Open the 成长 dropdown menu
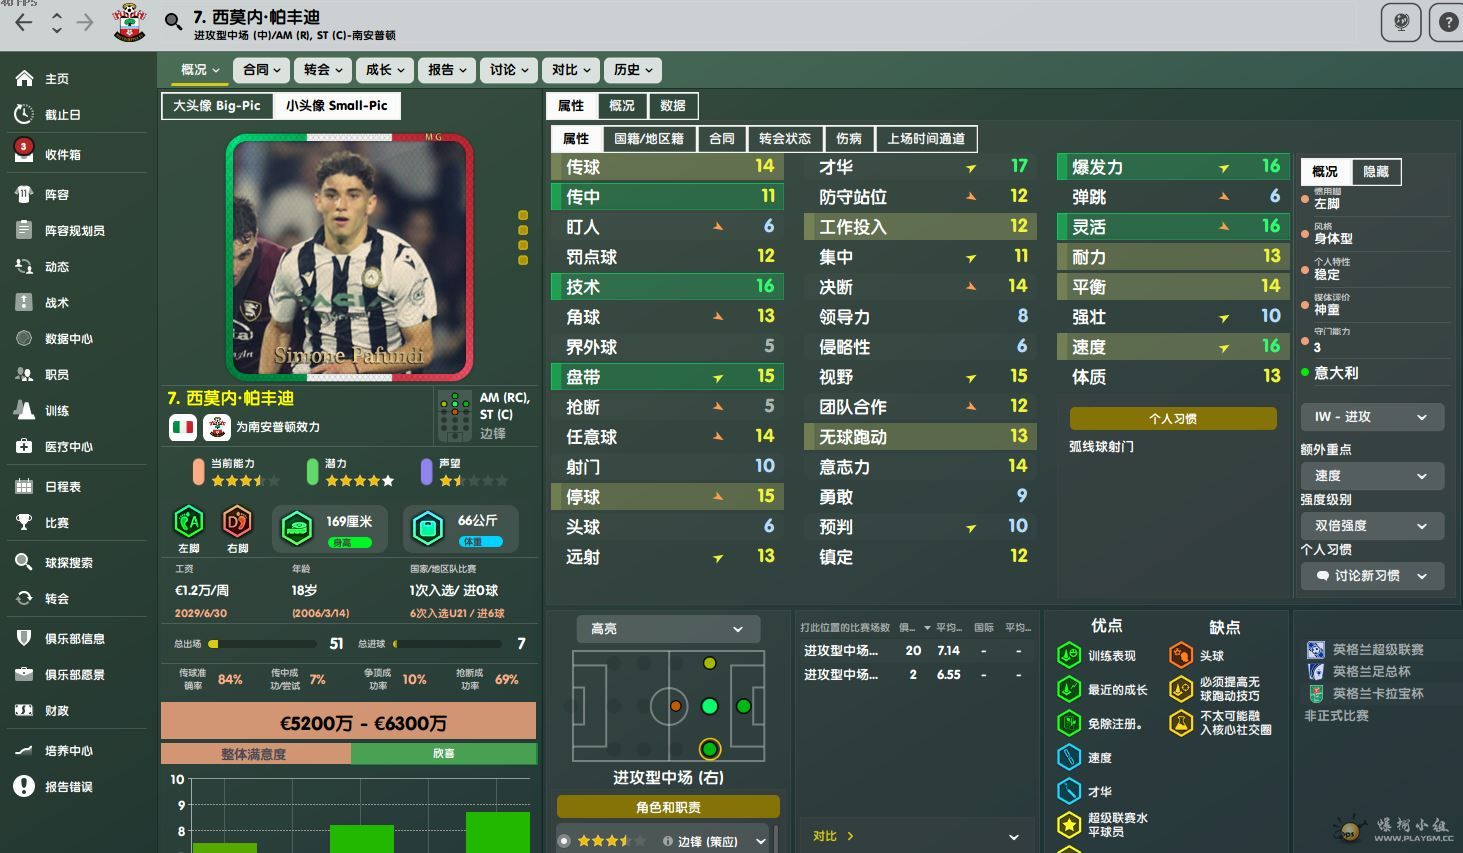Screen dimensions: 1463x853 click(x=386, y=69)
